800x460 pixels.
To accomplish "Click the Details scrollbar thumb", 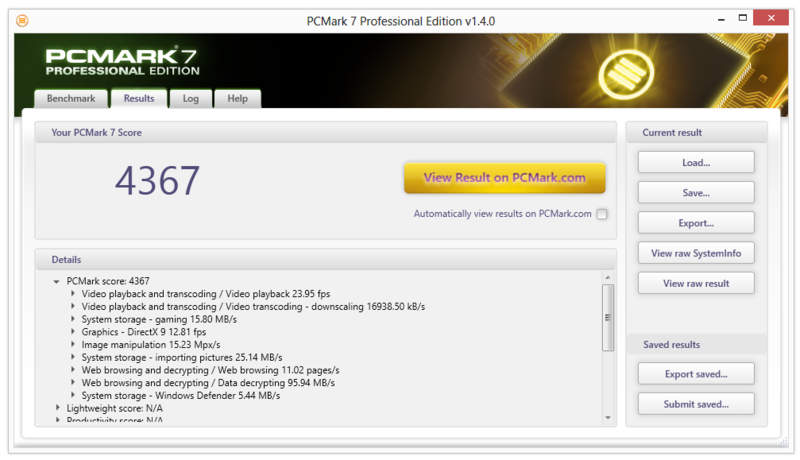I will (608, 318).
